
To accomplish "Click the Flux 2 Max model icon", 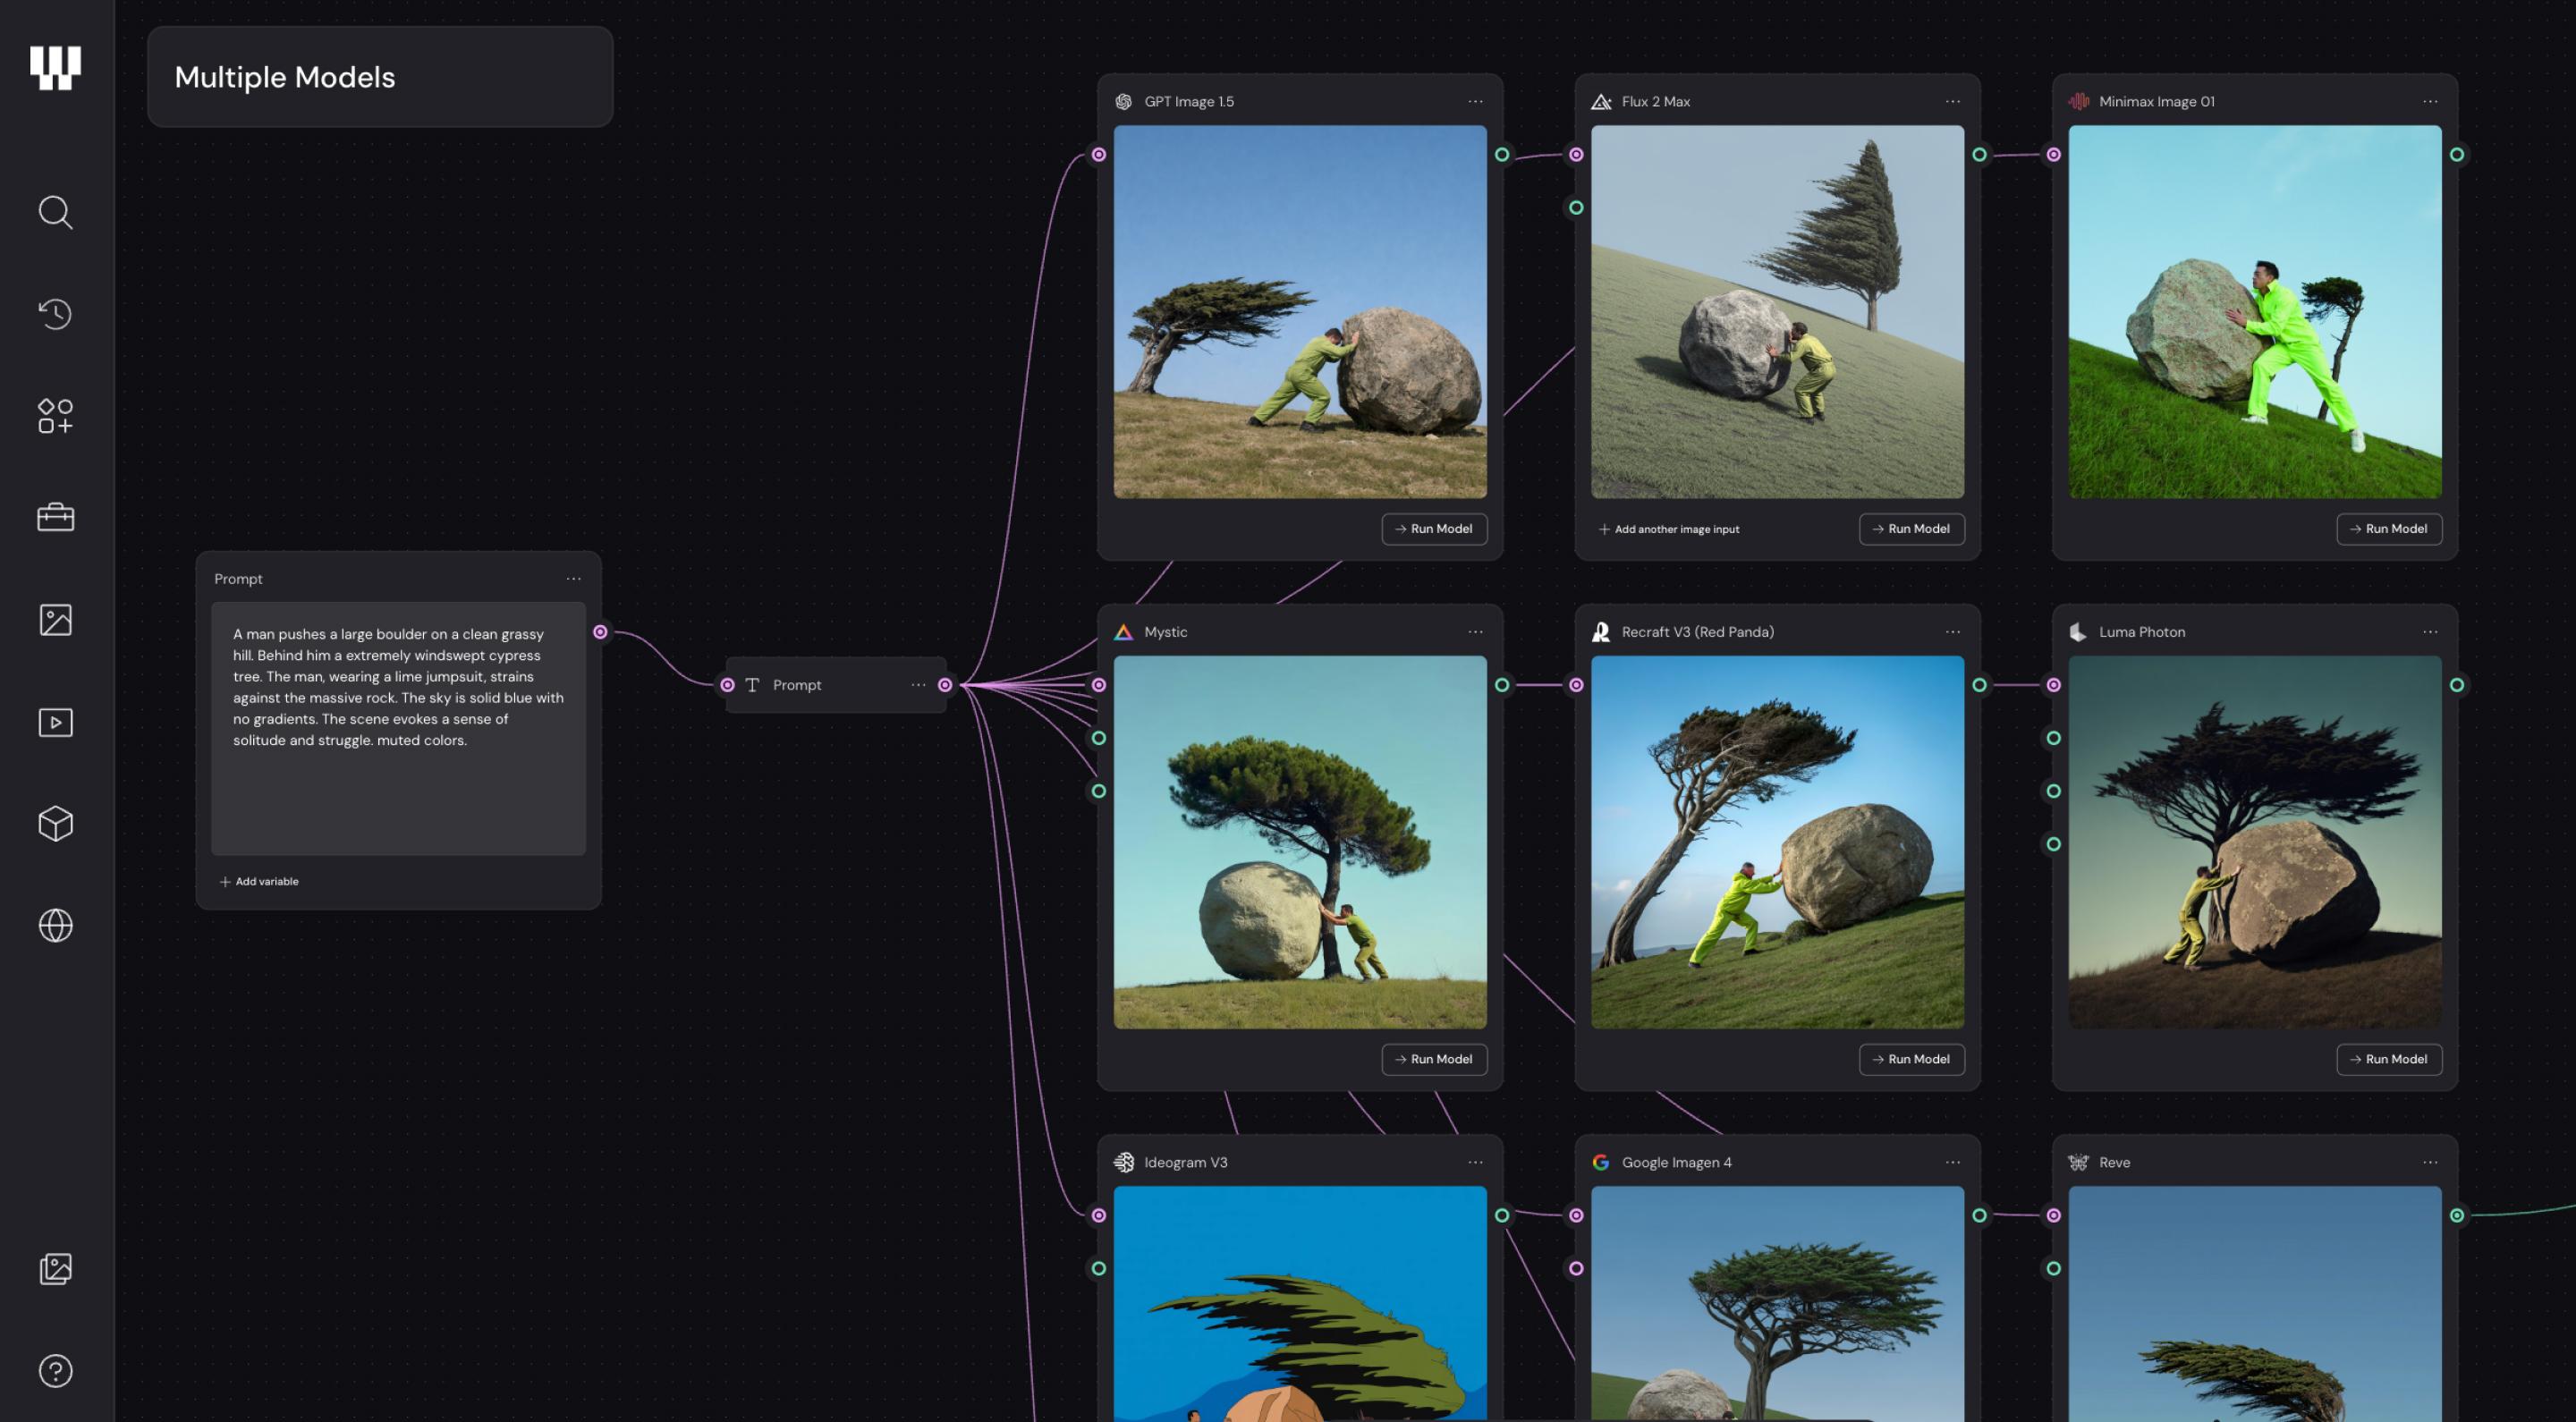I will 1601,102.
